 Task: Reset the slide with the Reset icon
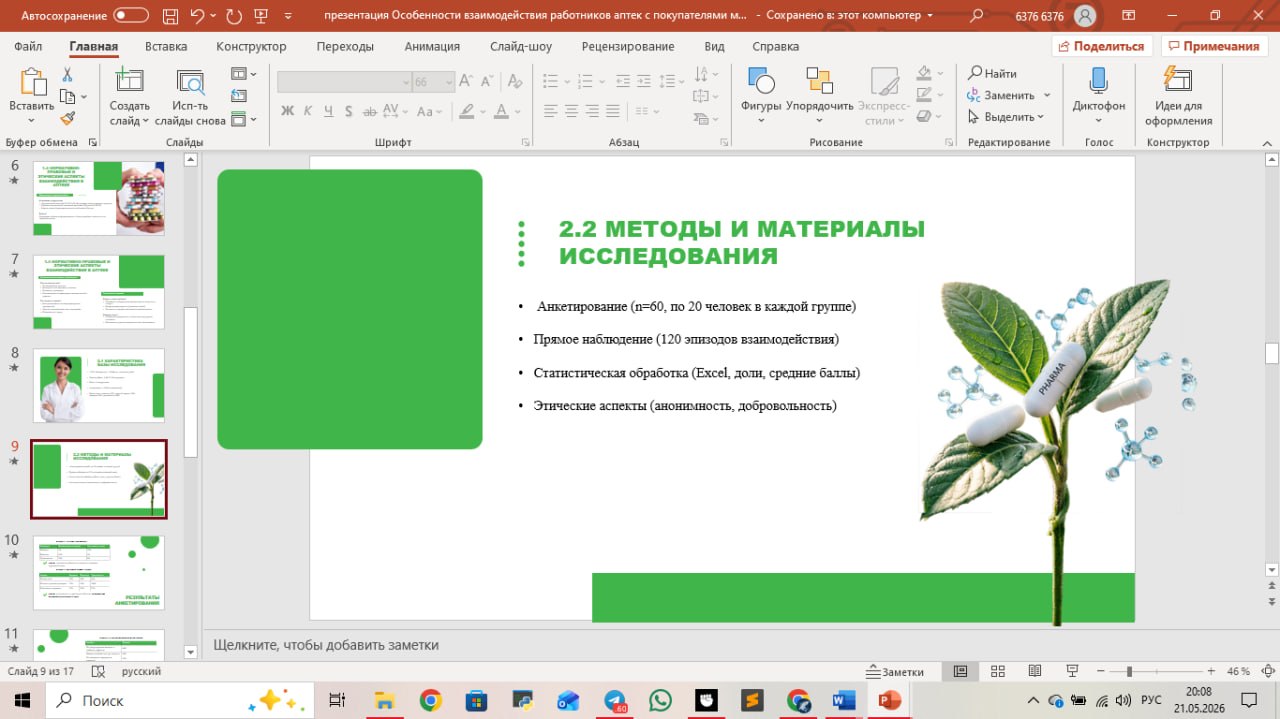click(x=240, y=96)
